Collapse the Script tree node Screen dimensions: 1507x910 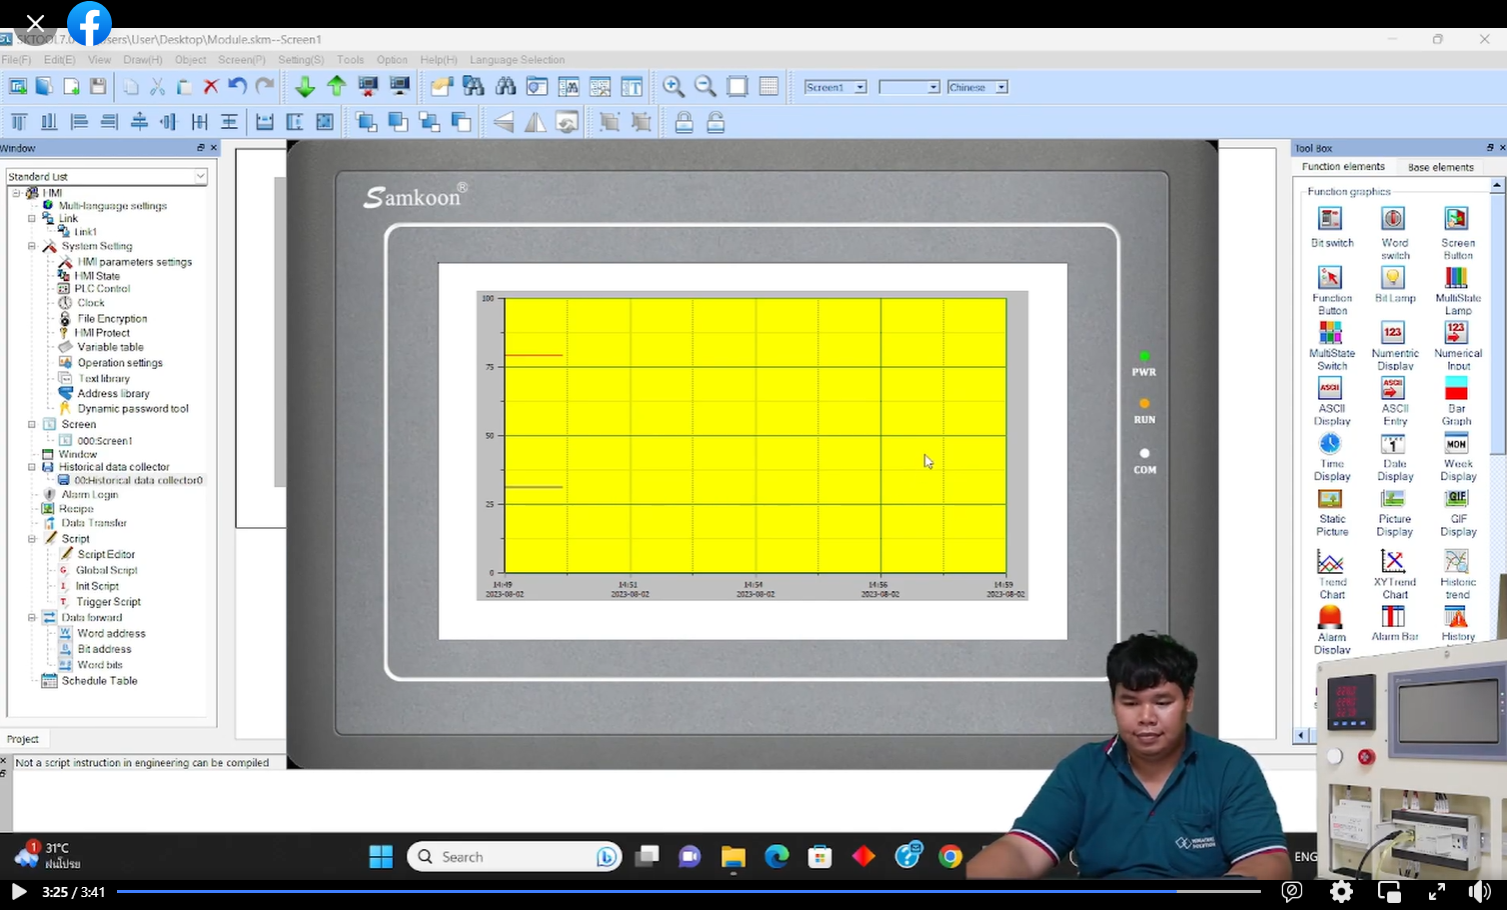pos(32,538)
